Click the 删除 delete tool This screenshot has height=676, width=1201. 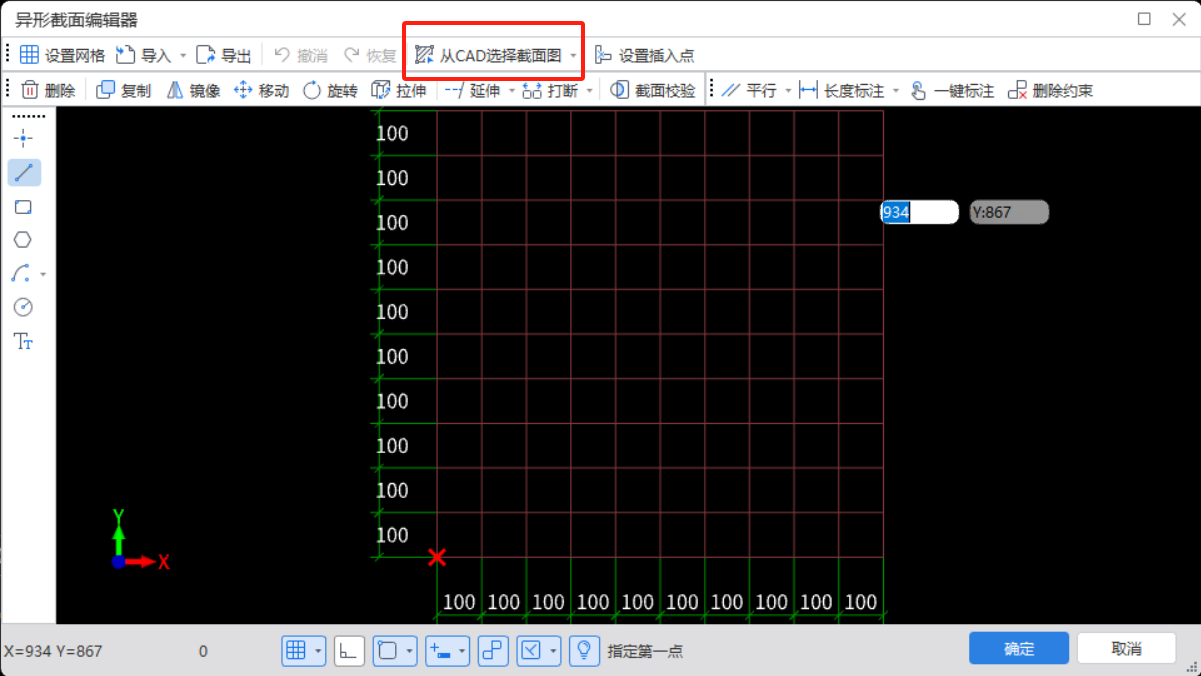click(48, 90)
